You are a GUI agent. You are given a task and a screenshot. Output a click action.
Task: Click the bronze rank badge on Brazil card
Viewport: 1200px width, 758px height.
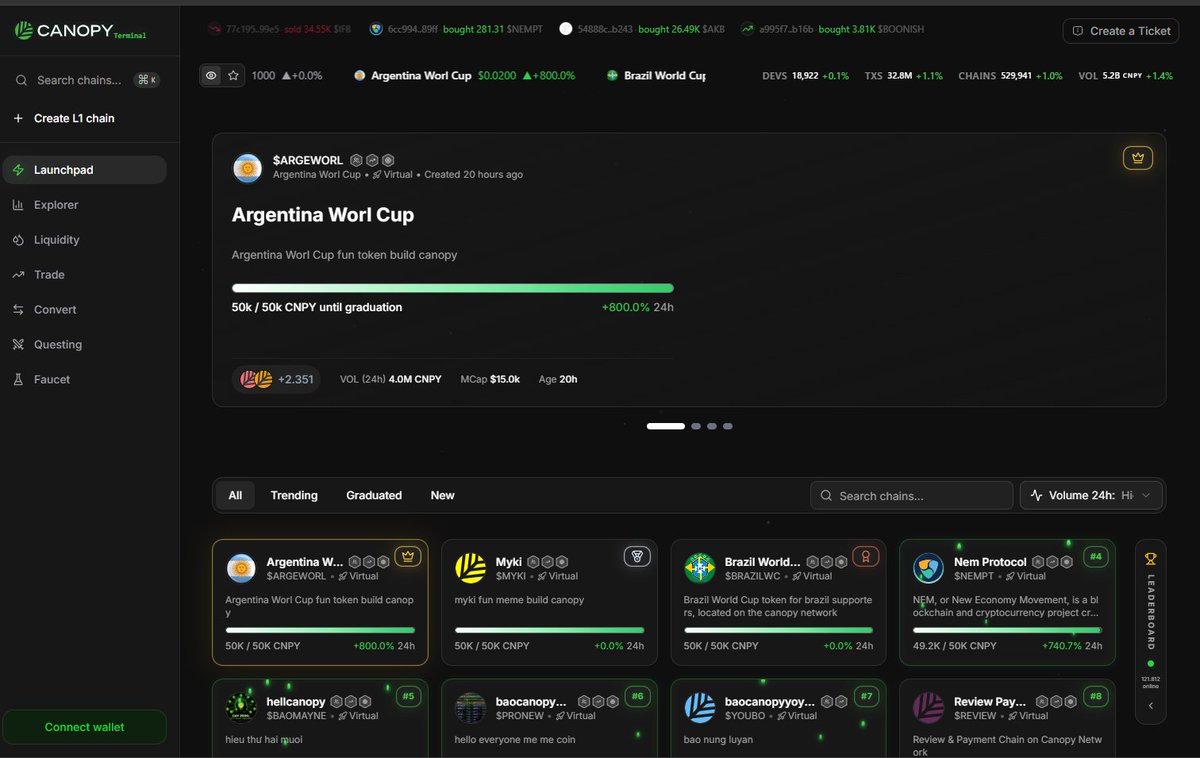[x=866, y=557]
